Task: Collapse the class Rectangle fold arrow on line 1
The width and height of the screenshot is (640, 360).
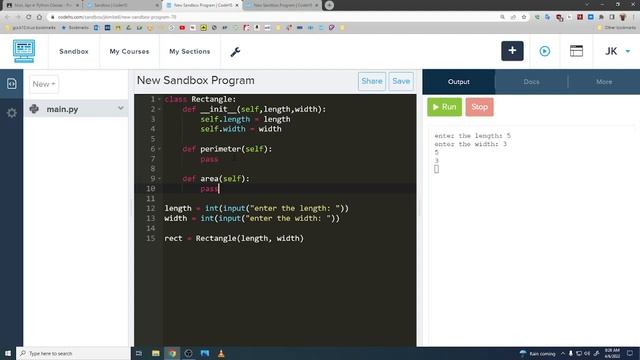Action: coord(159,99)
